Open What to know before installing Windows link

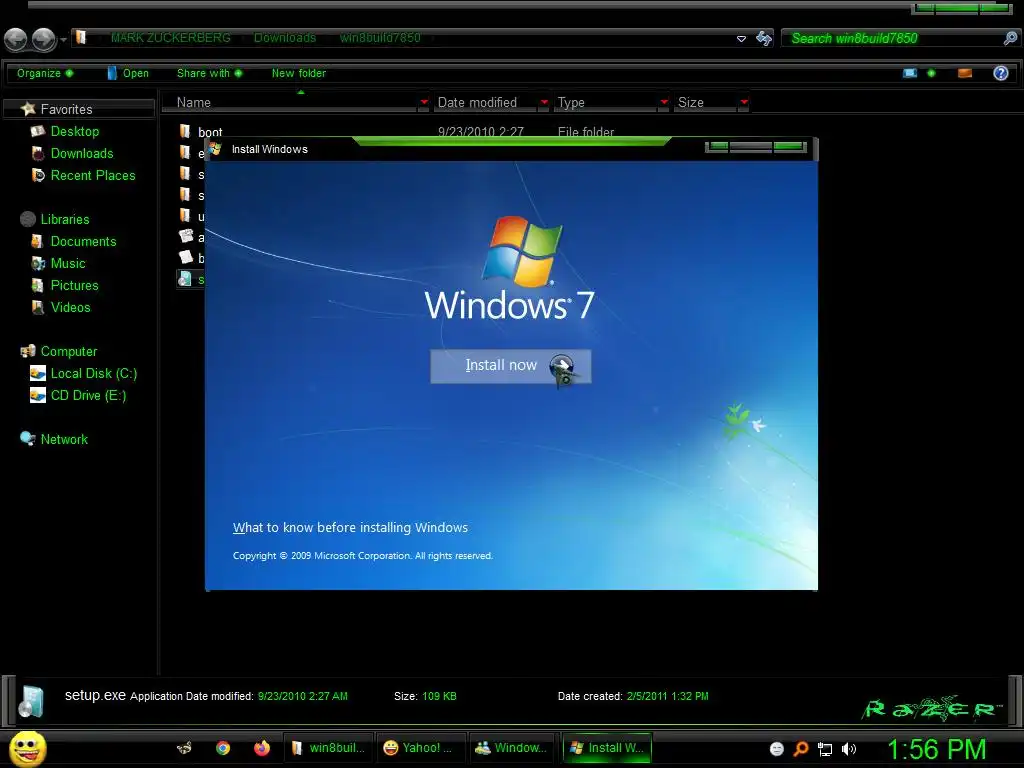point(350,528)
